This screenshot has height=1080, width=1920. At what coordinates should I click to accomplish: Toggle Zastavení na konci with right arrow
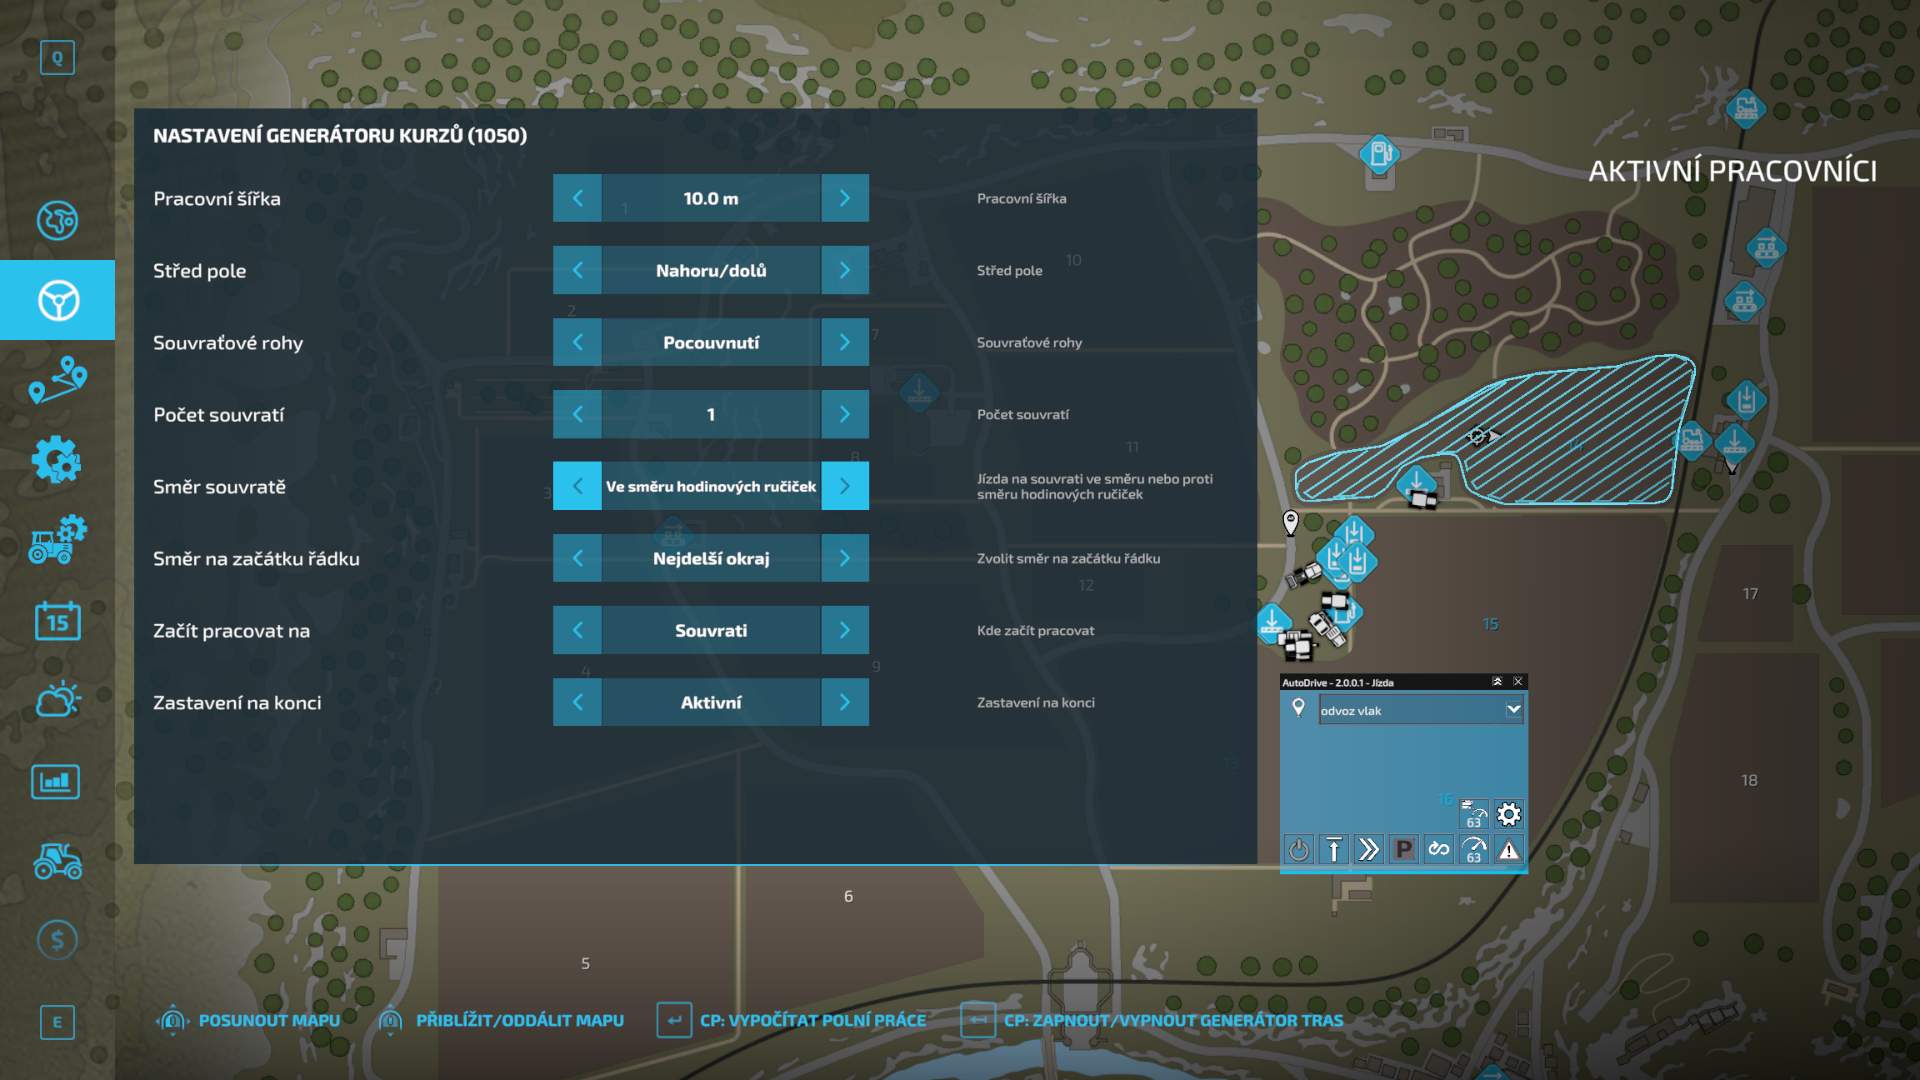(844, 702)
